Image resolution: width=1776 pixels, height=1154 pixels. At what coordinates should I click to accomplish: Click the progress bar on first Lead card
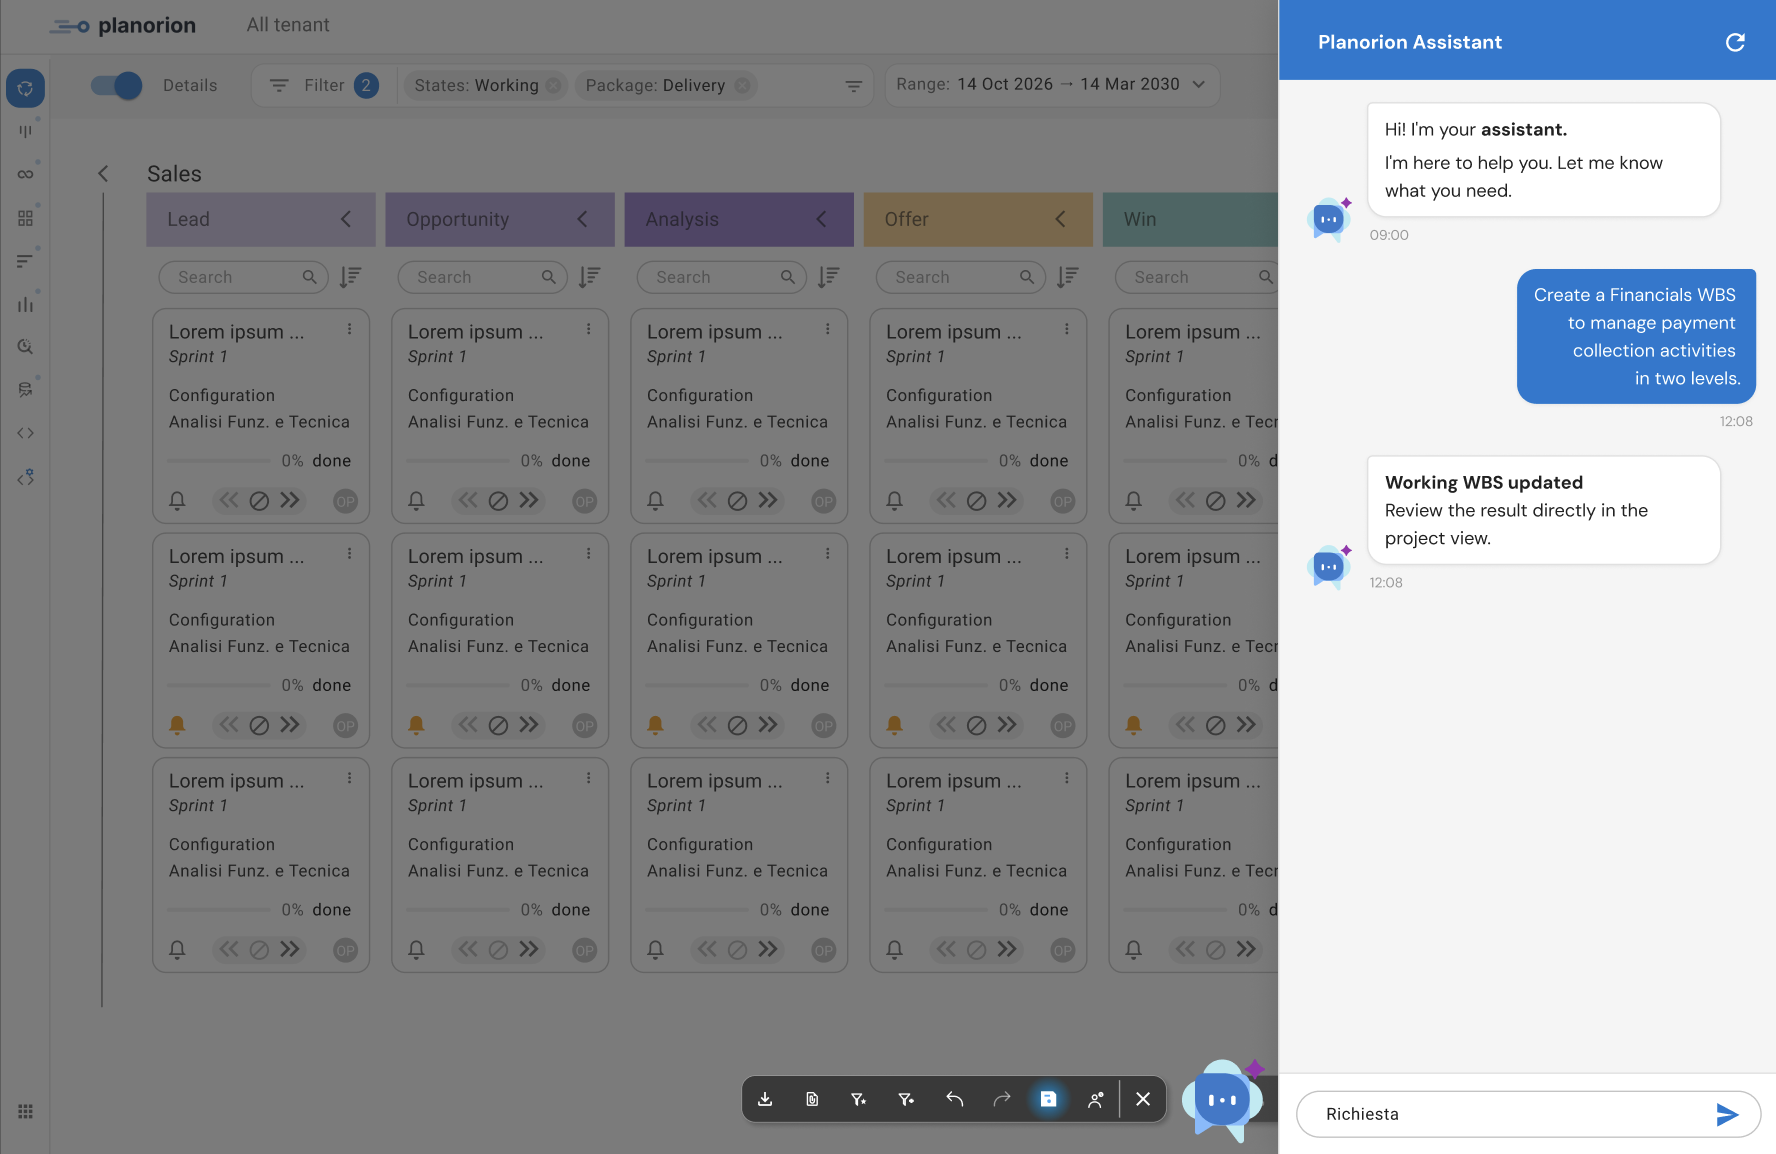[x=218, y=461]
